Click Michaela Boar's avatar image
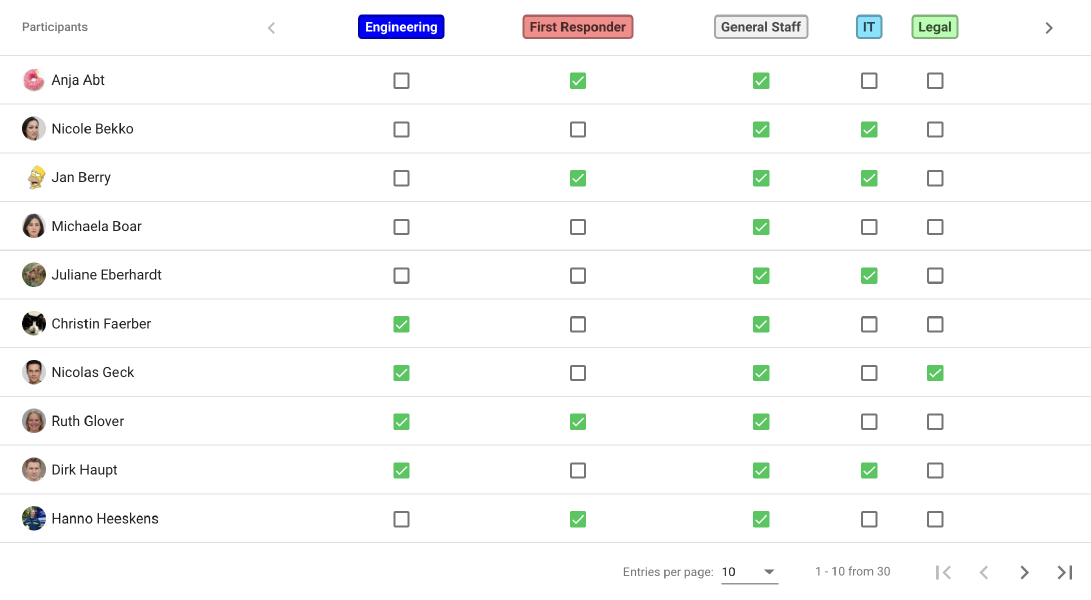 (33, 226)
